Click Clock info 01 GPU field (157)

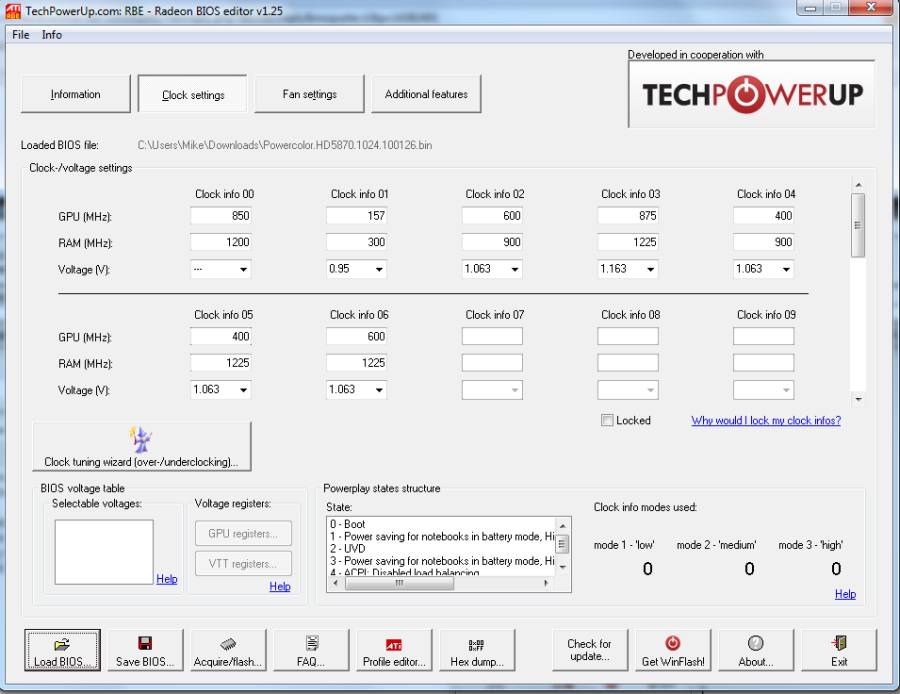(356, 216)
